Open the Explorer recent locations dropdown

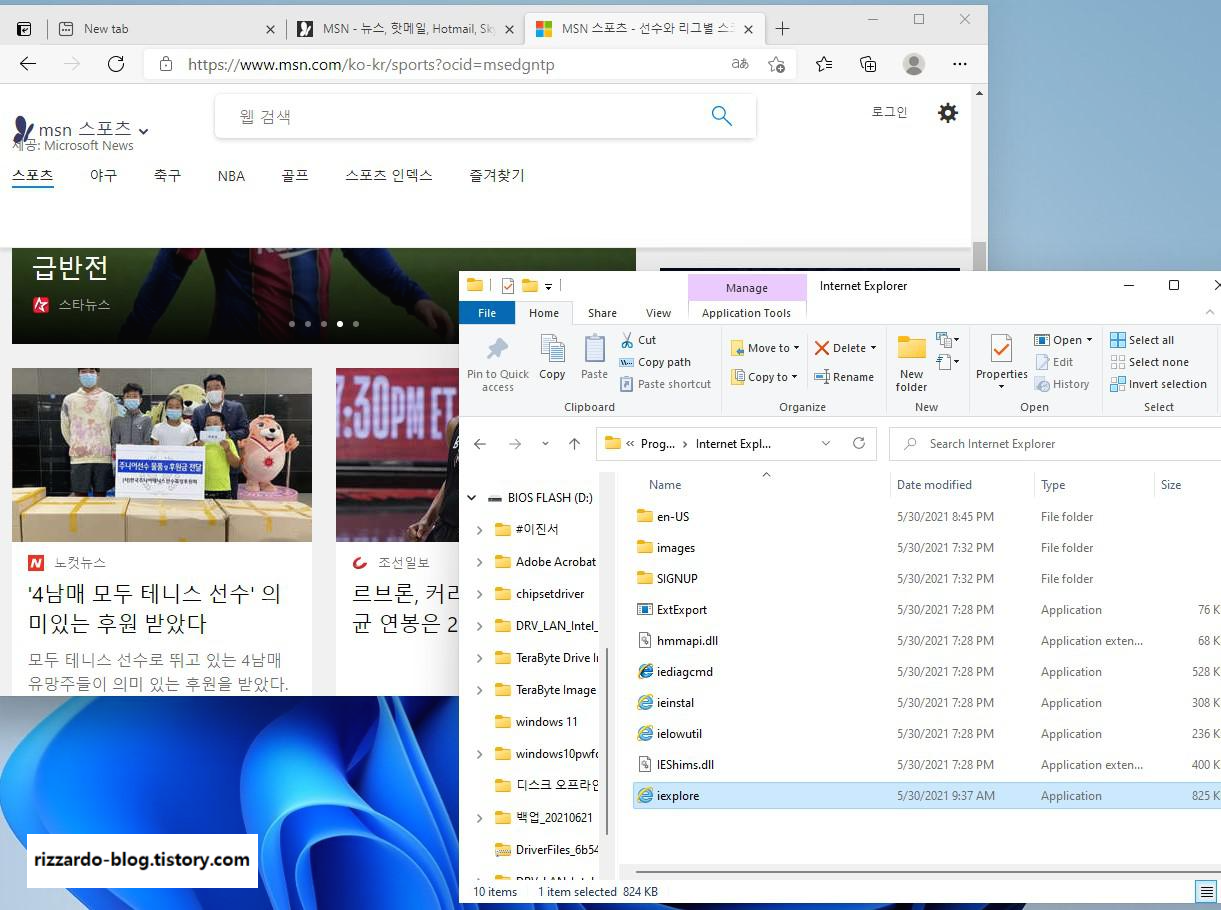[x=545, y=444]
